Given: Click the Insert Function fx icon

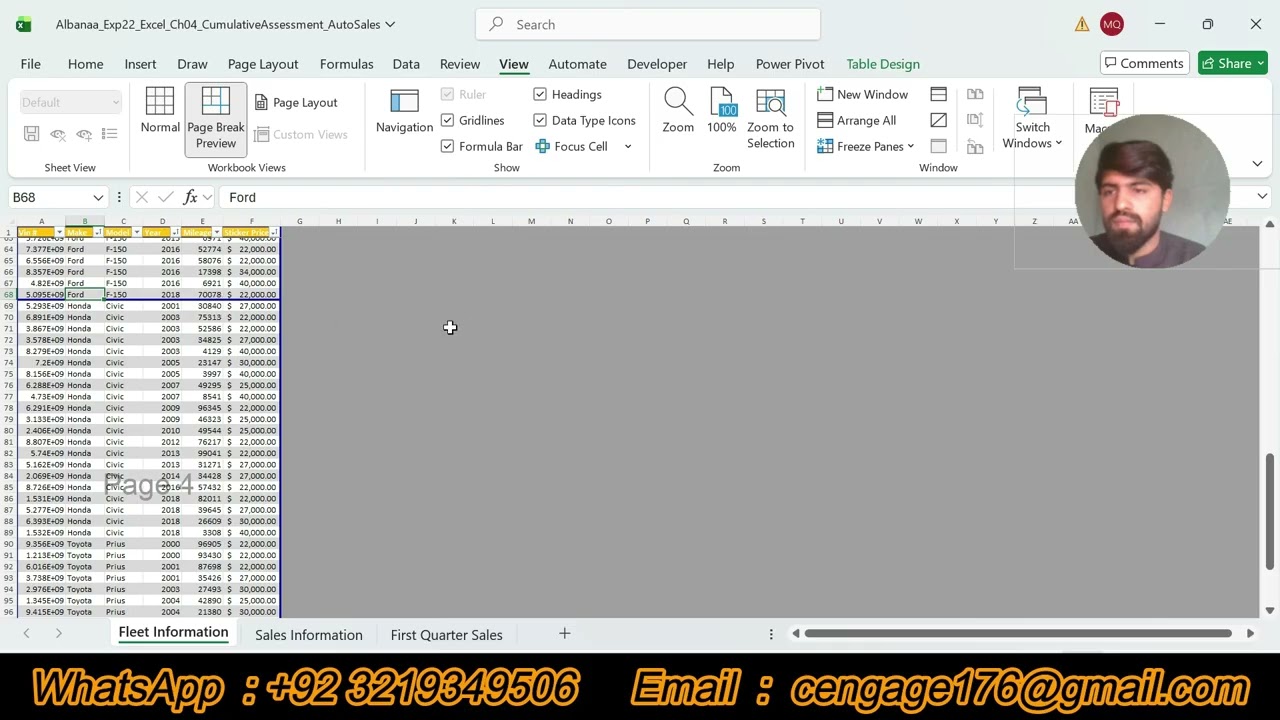Looking at the screenshot, I should click(x=190, y=197).
